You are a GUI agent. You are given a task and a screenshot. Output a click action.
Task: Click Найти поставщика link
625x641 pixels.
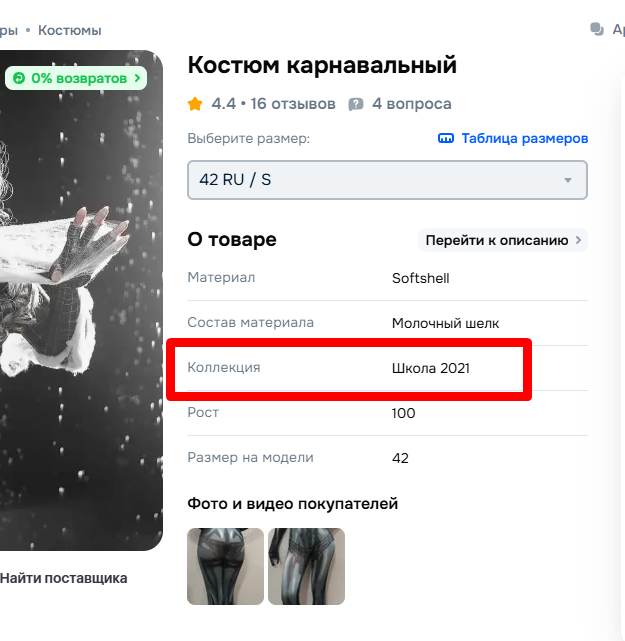64,578
